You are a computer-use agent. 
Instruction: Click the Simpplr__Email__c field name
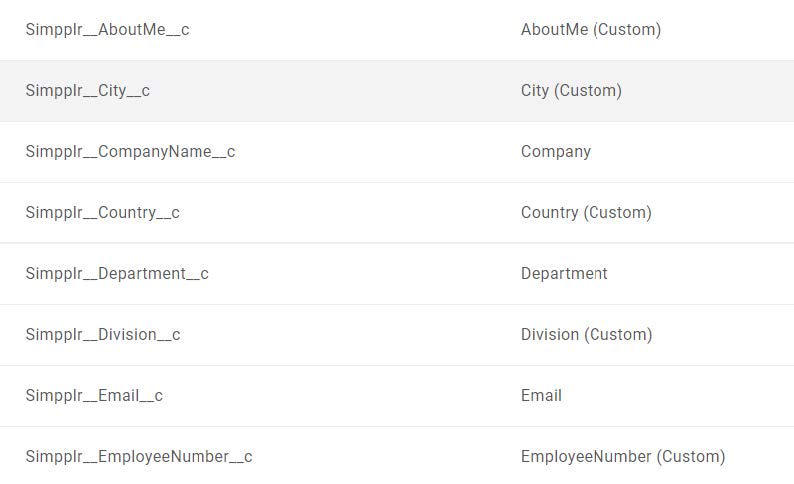94,396
